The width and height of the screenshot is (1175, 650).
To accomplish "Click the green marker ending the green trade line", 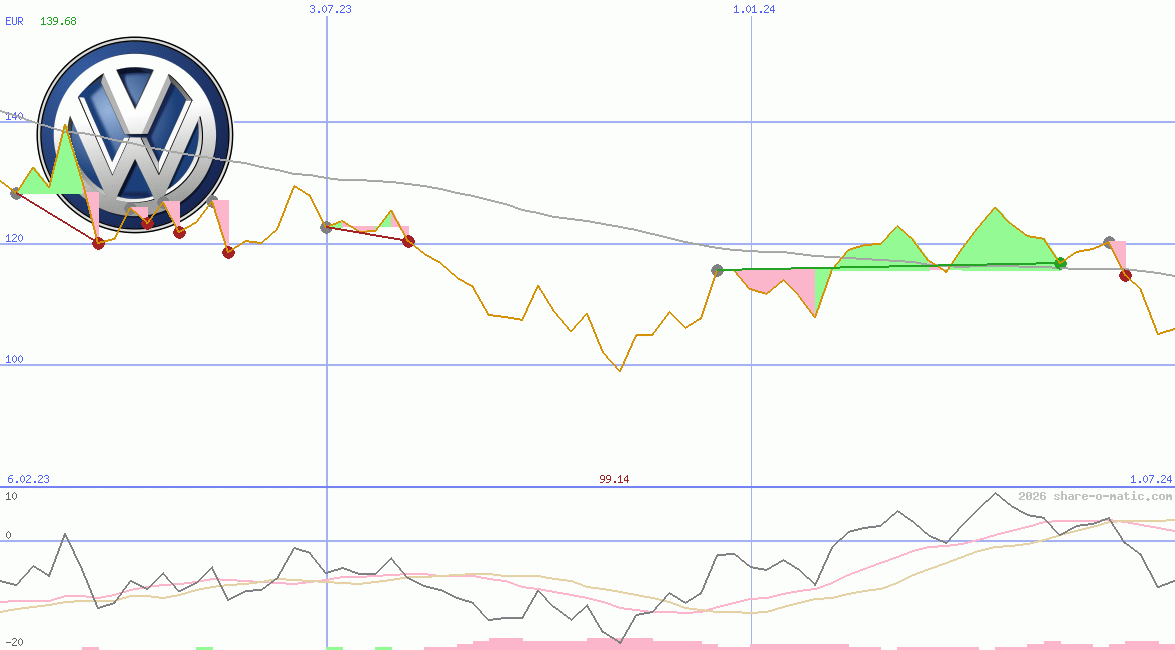I will 1061,263.
